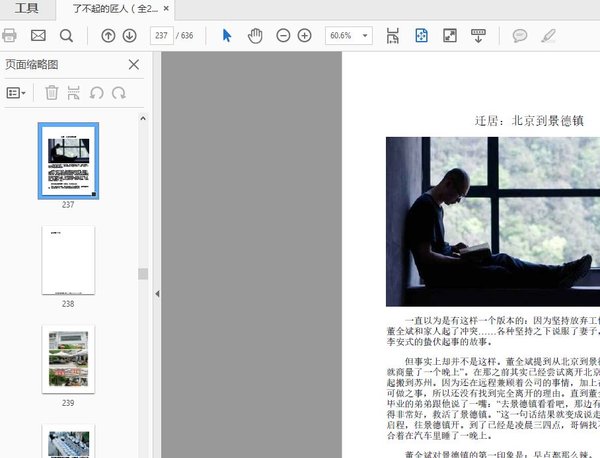Select page 237 thumbnail
Viewport: 600px width, 458px height.
coord(68,161)
